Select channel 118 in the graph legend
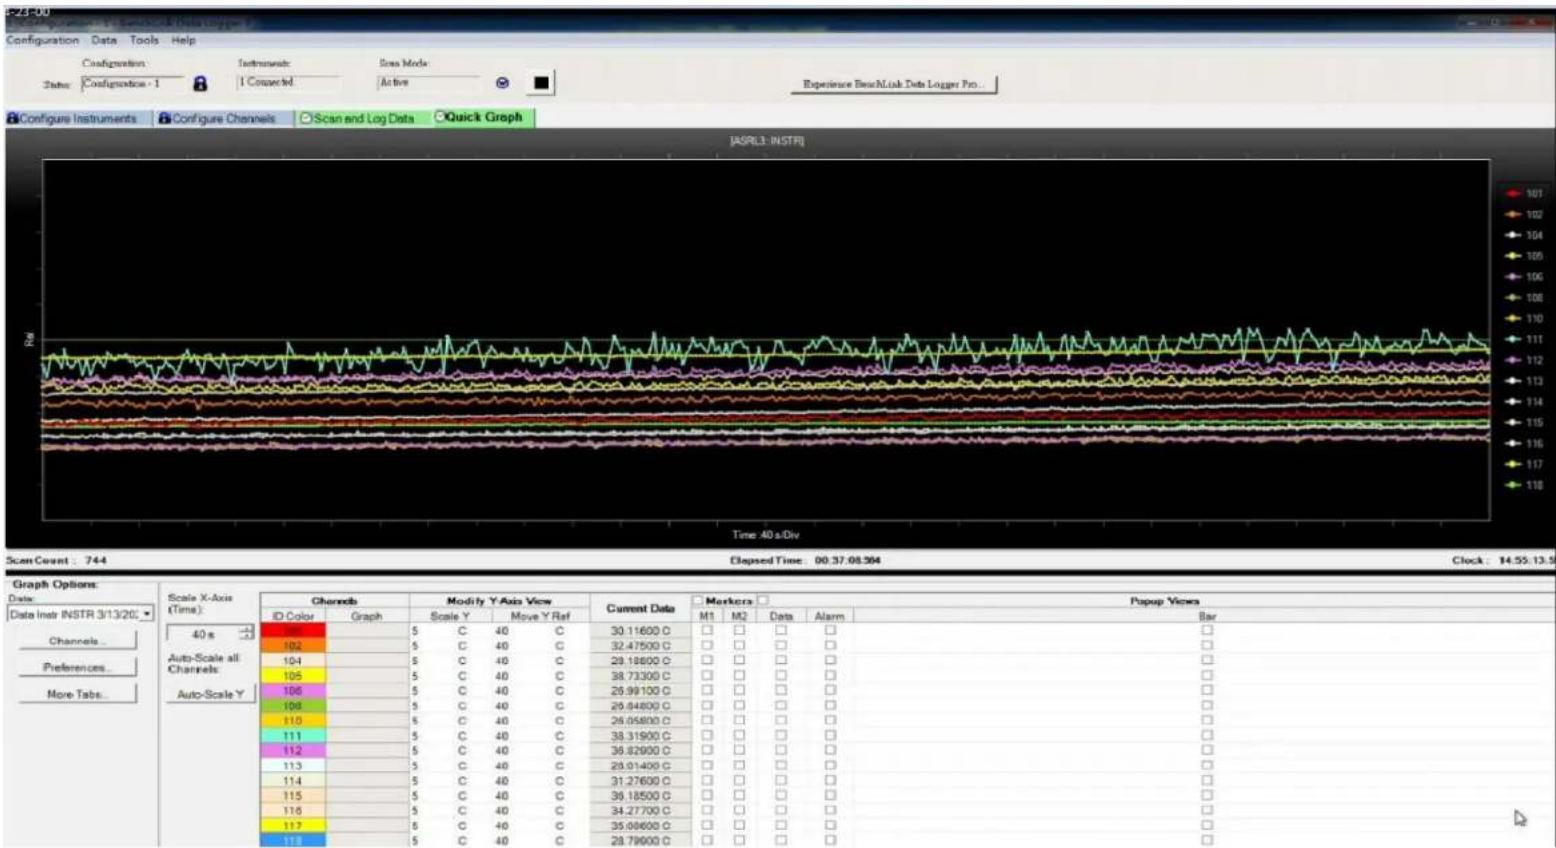1556x848 pixels. pos(1525,485)
